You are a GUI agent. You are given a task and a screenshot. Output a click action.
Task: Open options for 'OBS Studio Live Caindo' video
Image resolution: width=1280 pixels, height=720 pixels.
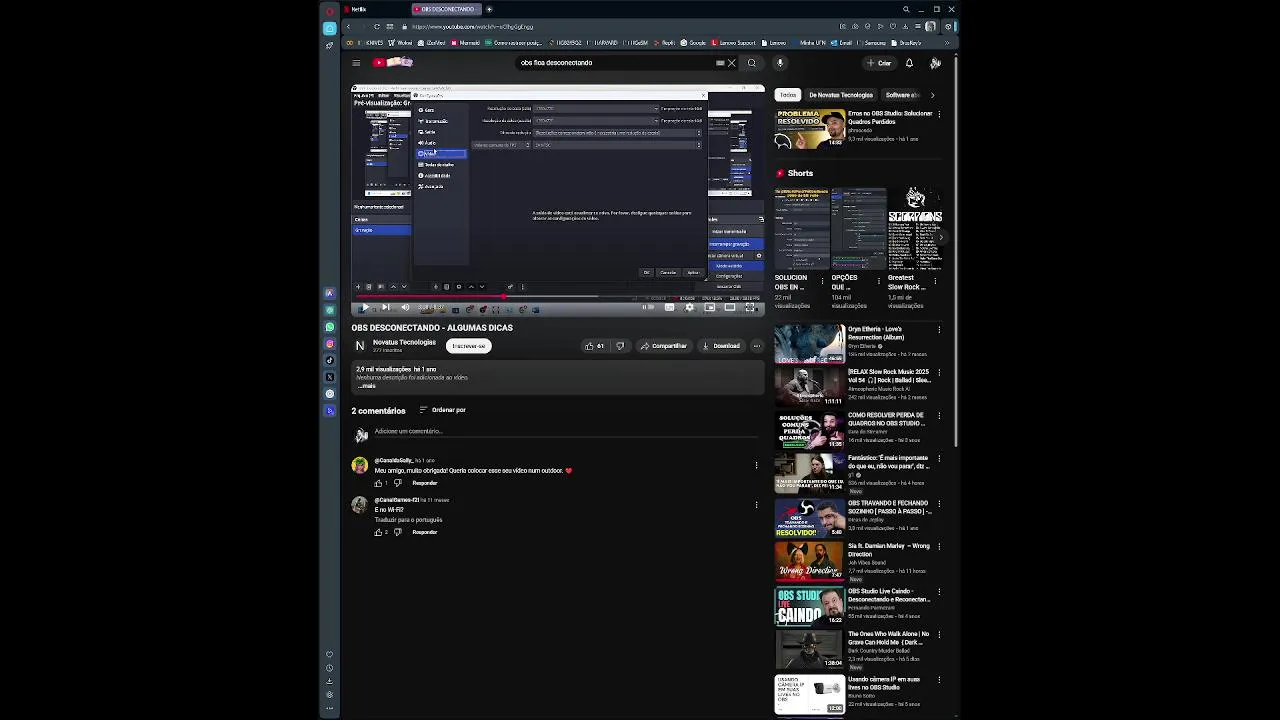(x=939, y=592)
